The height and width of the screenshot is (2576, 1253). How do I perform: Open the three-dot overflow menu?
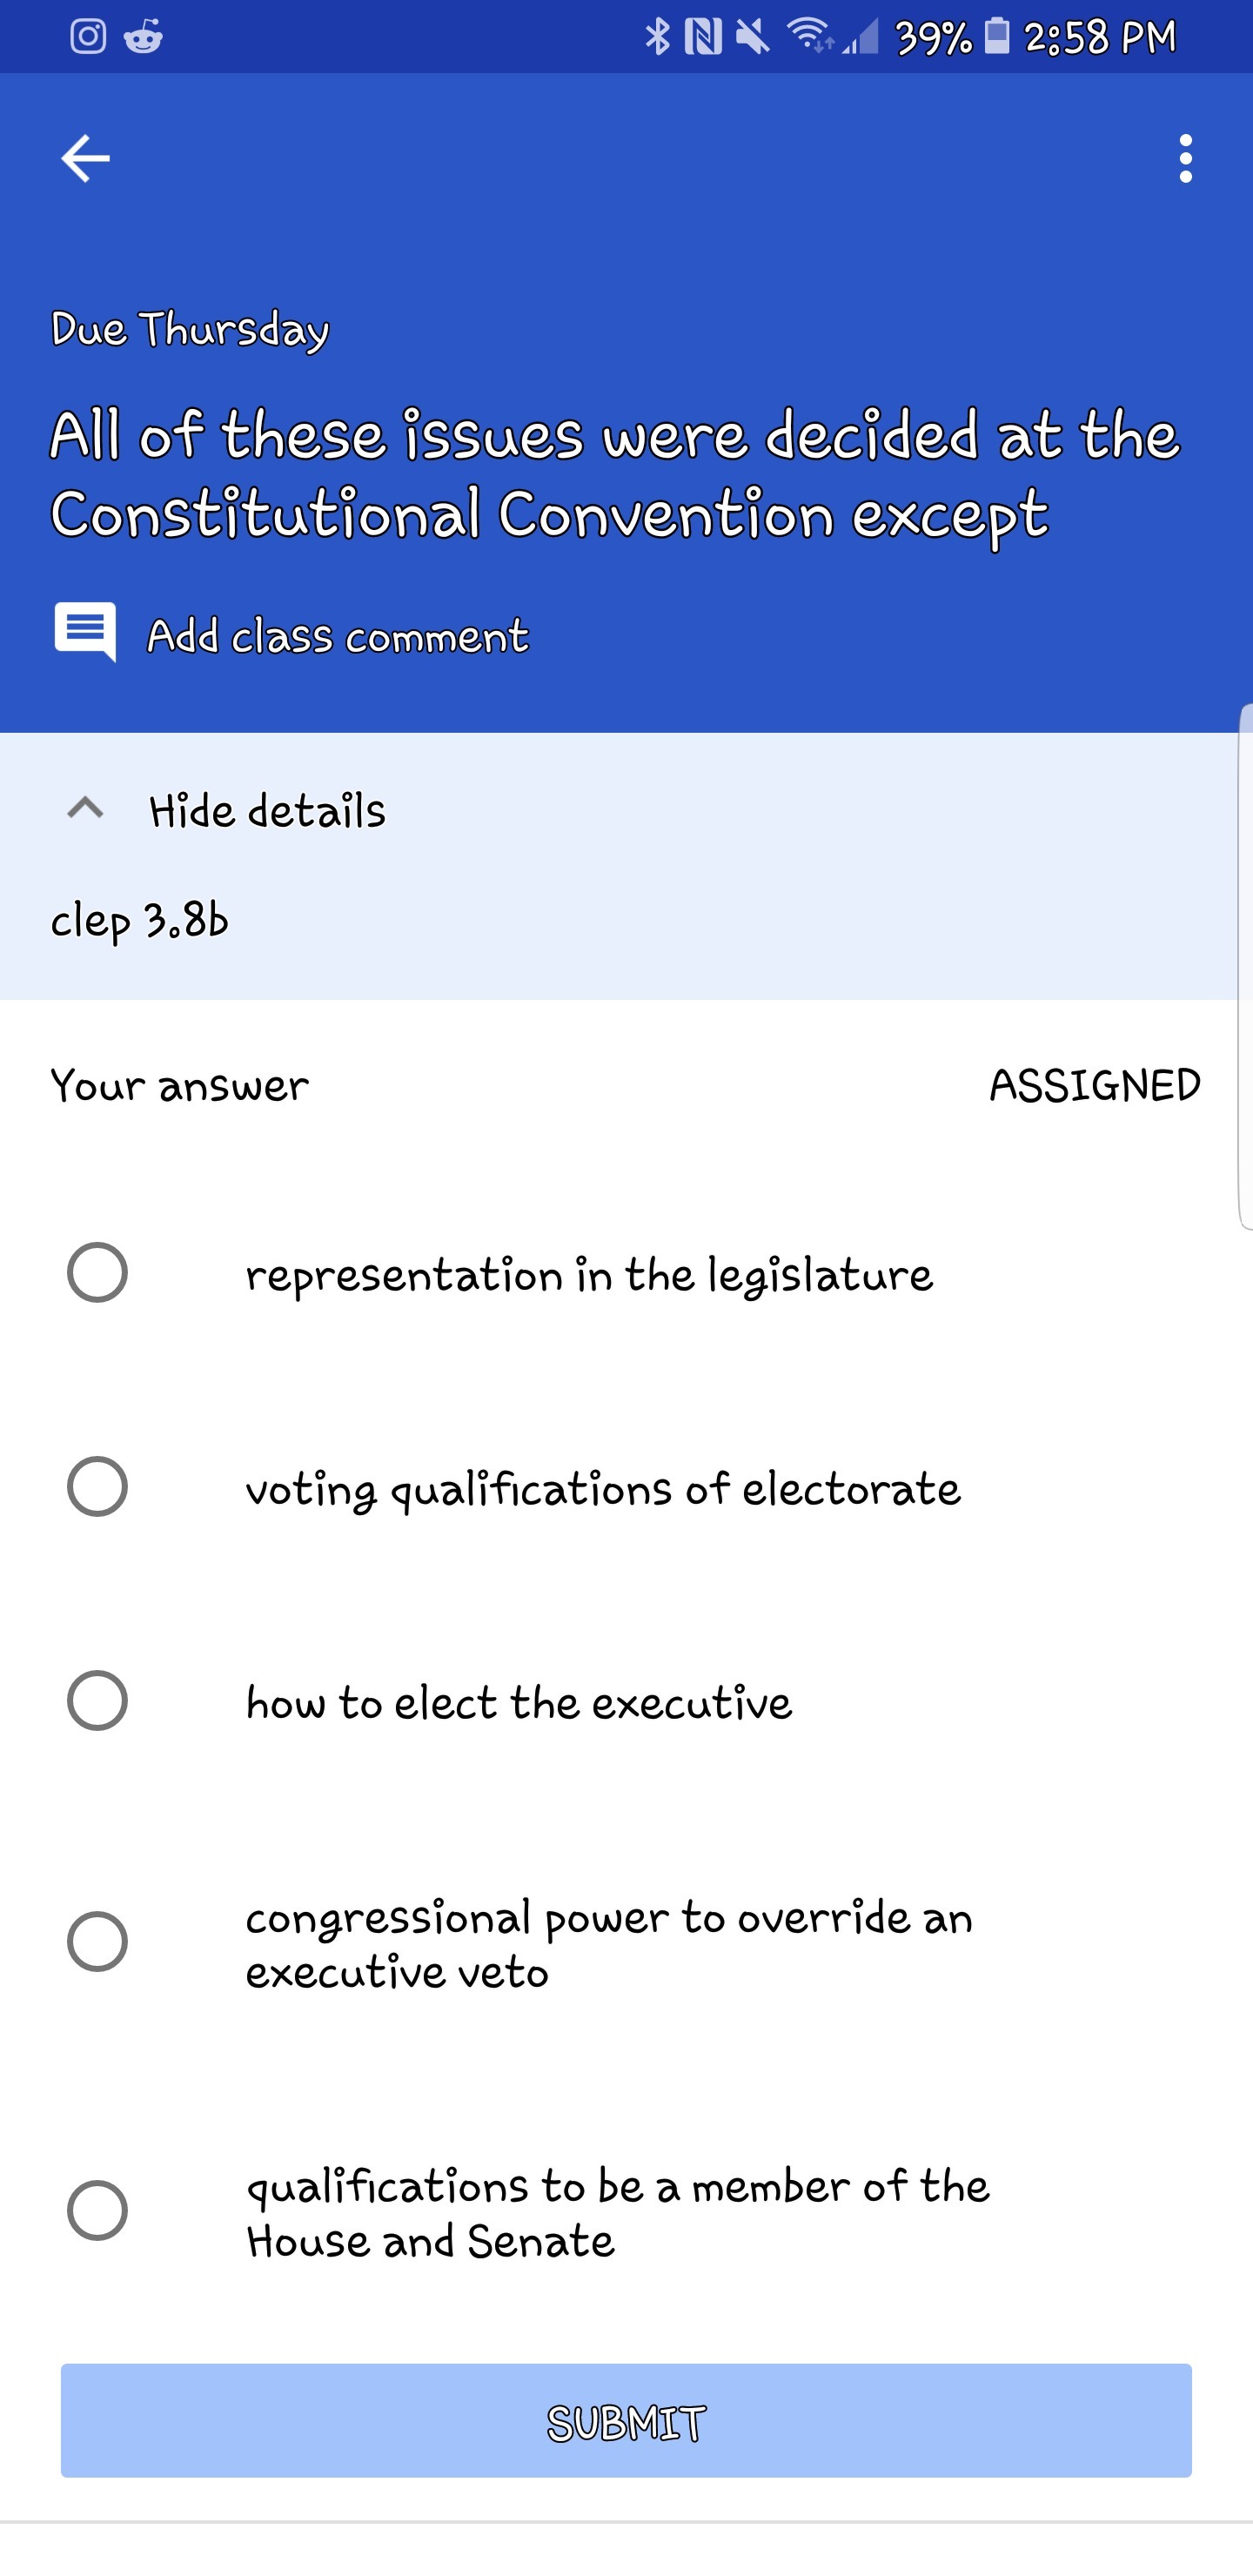[1185, 159]
